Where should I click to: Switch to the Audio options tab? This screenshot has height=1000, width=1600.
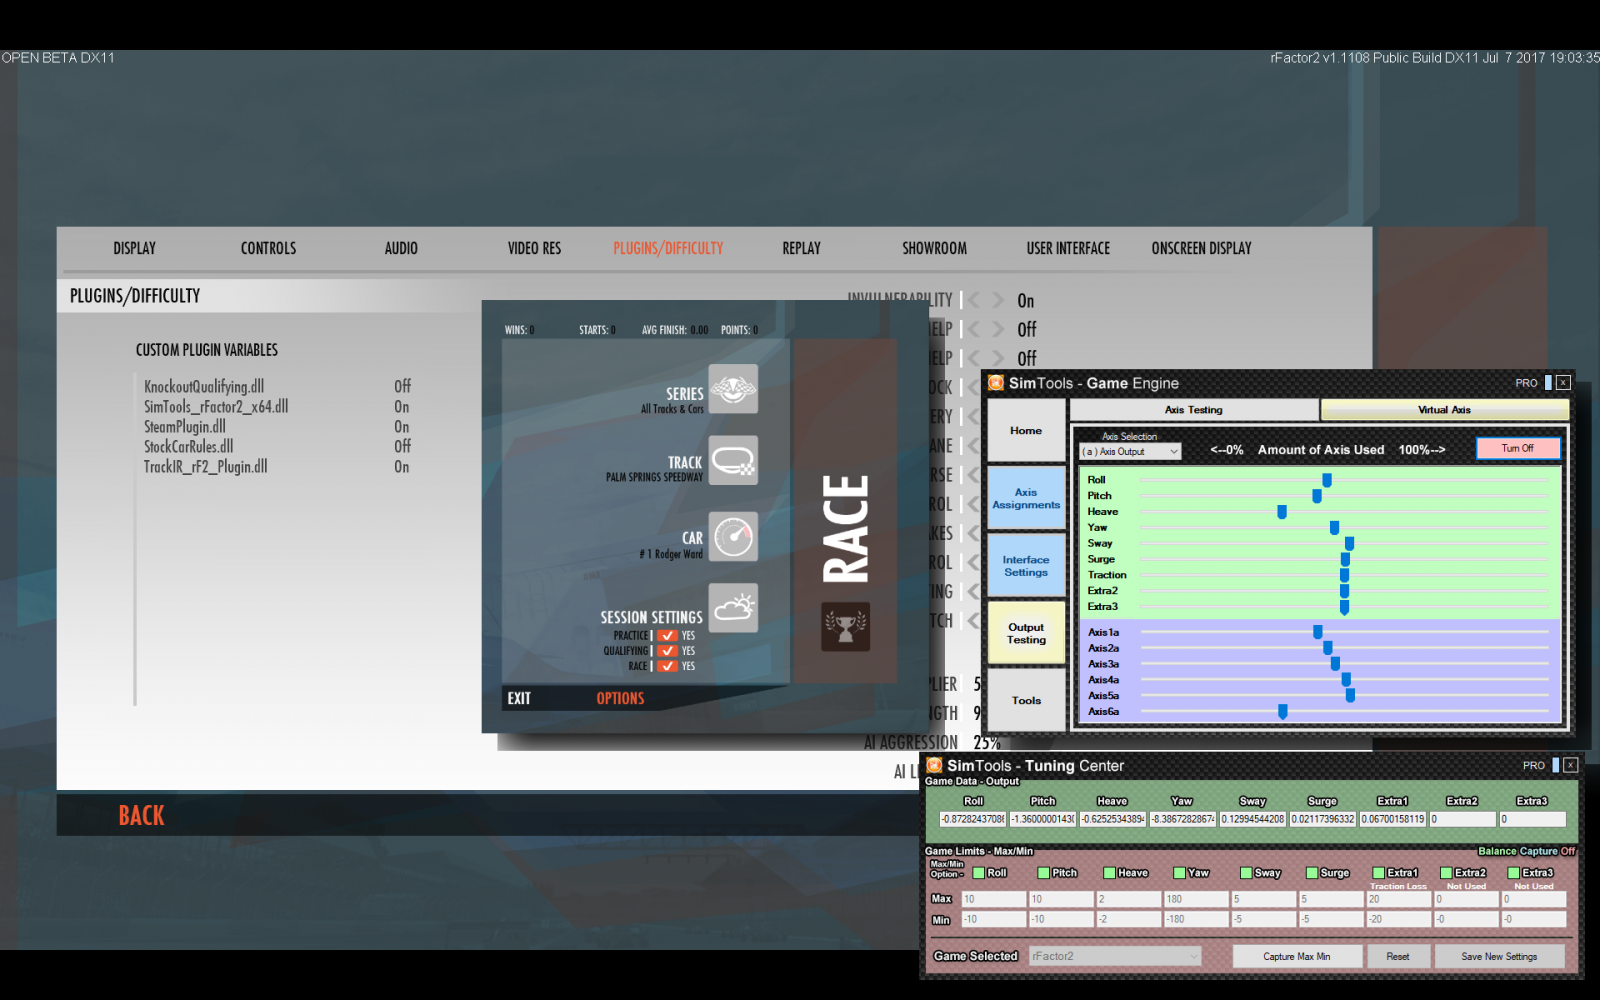(401, 248)
